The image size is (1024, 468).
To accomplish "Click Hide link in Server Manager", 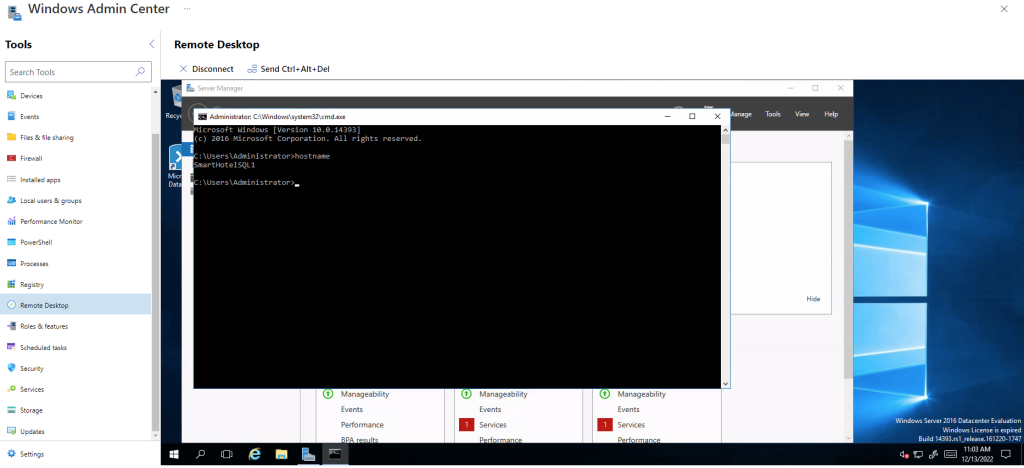I will (813, 299).
